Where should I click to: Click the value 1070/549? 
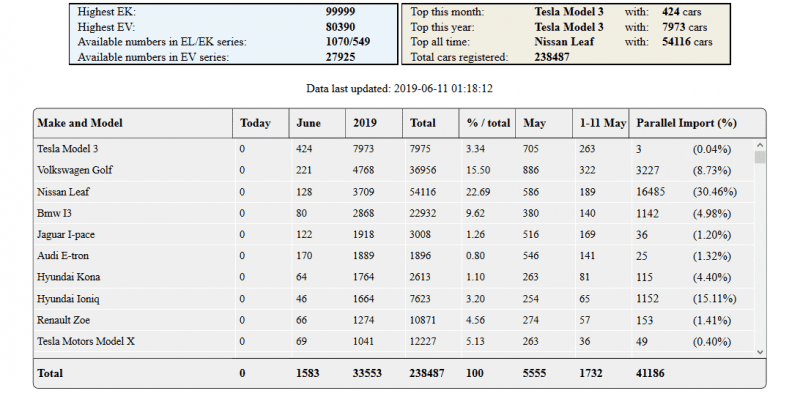pyautogui.click(x=348, y=42)
